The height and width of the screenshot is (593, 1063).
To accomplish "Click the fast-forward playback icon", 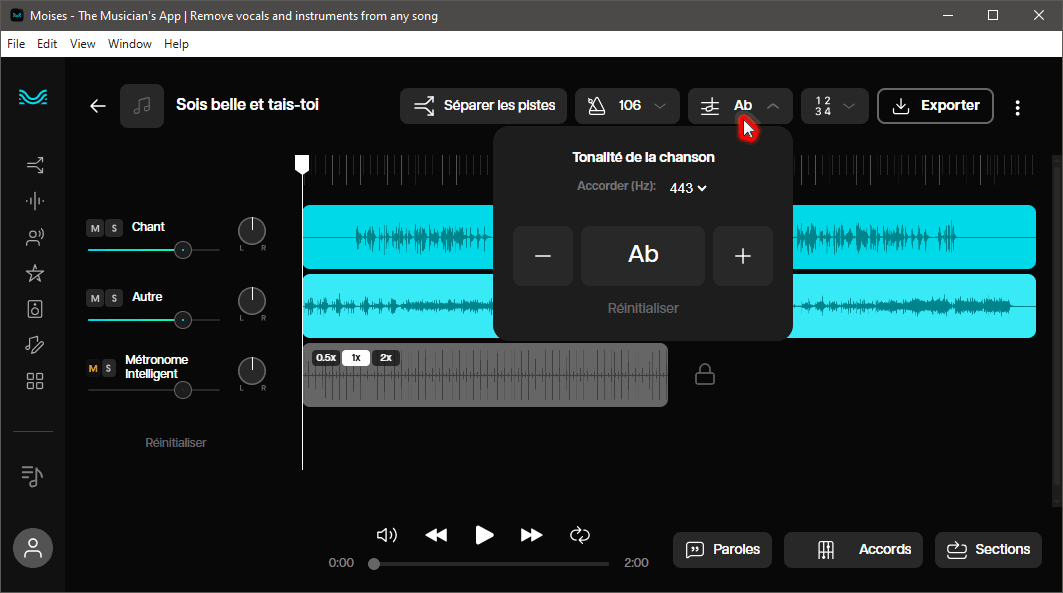I will 532,535.
